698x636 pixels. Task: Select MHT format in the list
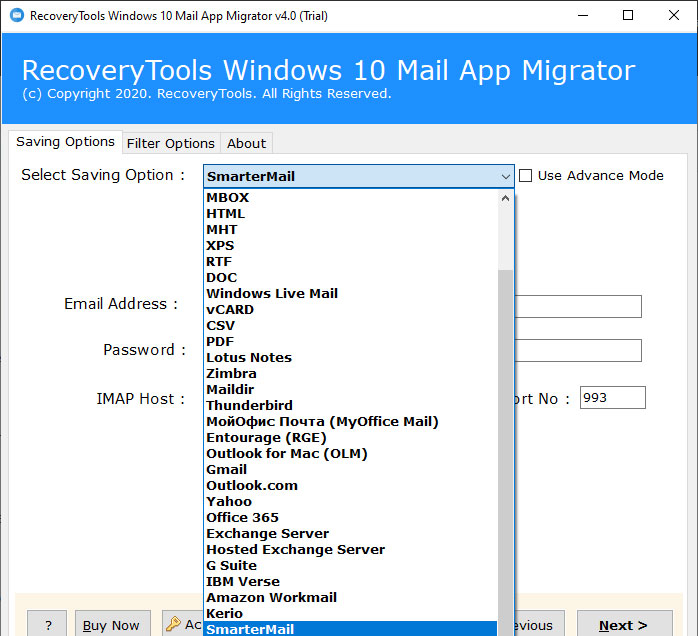(x=351, y=230)
